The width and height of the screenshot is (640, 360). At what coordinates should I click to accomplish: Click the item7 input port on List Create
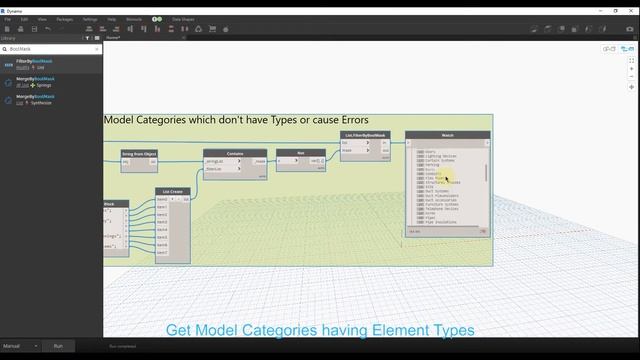click(162, 253)
